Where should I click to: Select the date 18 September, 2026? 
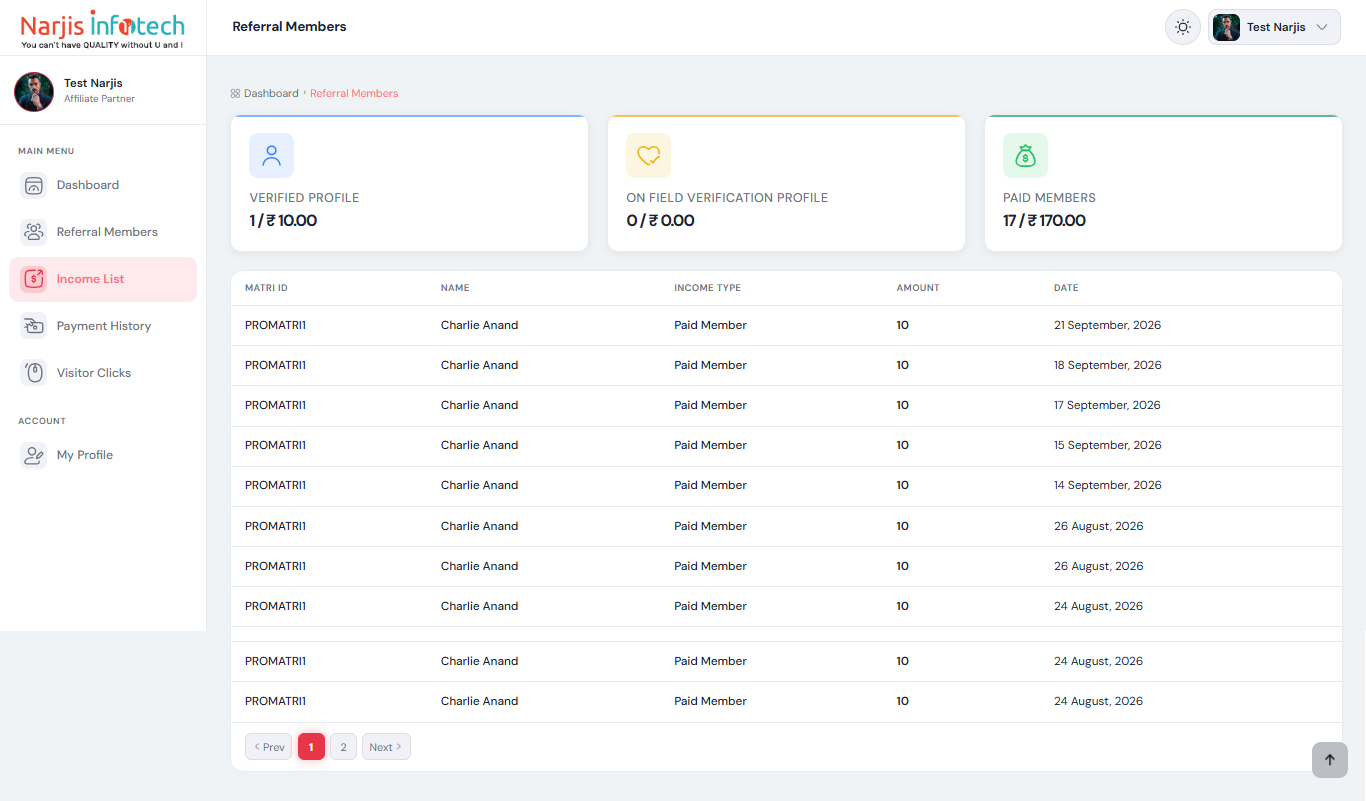pos(1108,365)
